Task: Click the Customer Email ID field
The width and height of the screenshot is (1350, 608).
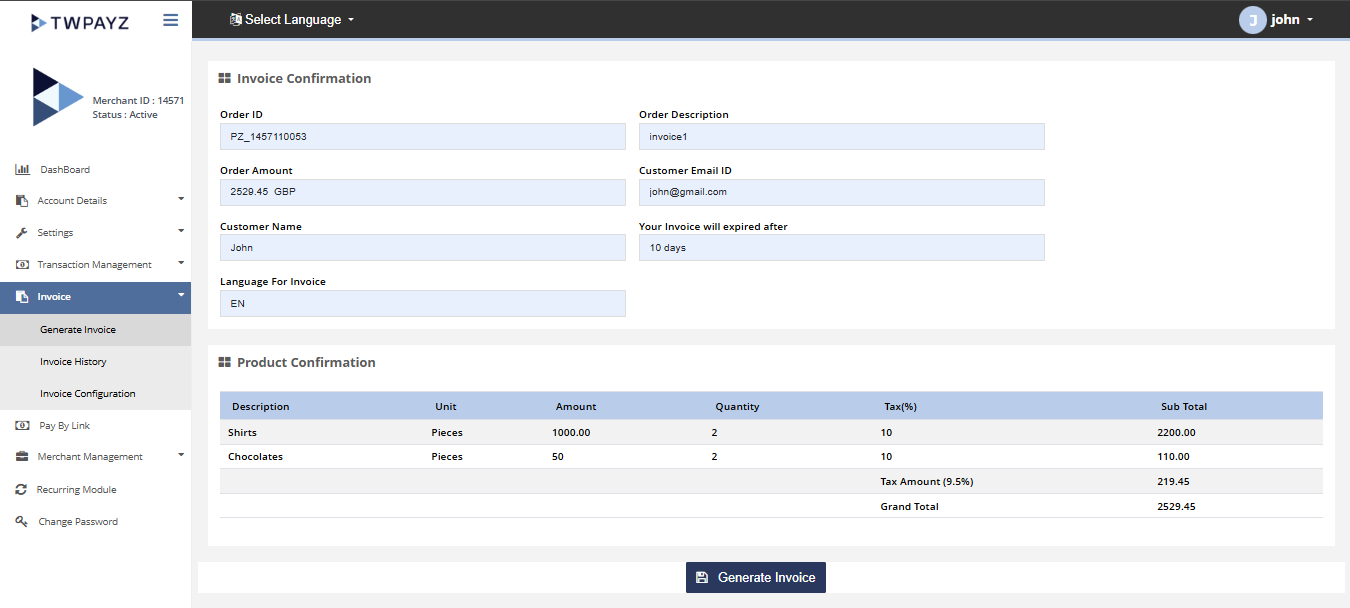Action: pos(841,192)
